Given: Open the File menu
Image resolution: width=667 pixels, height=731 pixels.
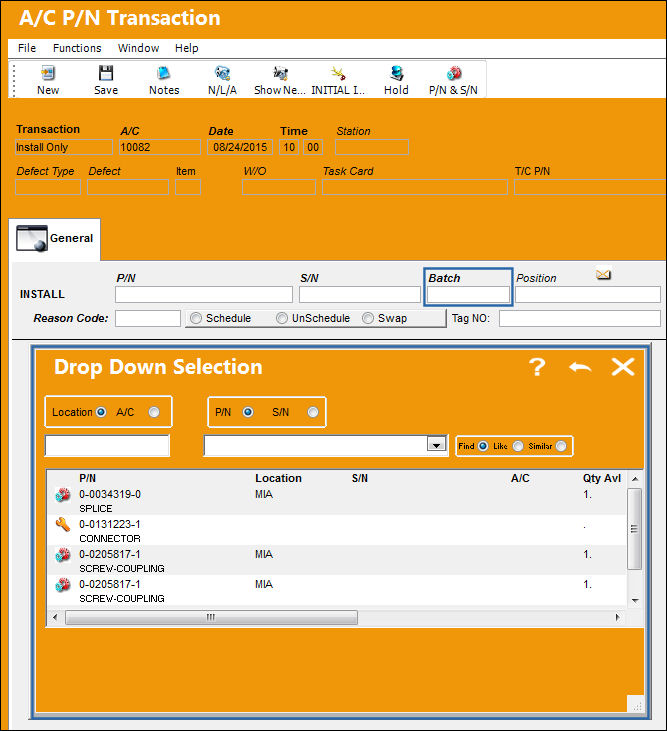Looking at the screenshot, I should point(27,48).
